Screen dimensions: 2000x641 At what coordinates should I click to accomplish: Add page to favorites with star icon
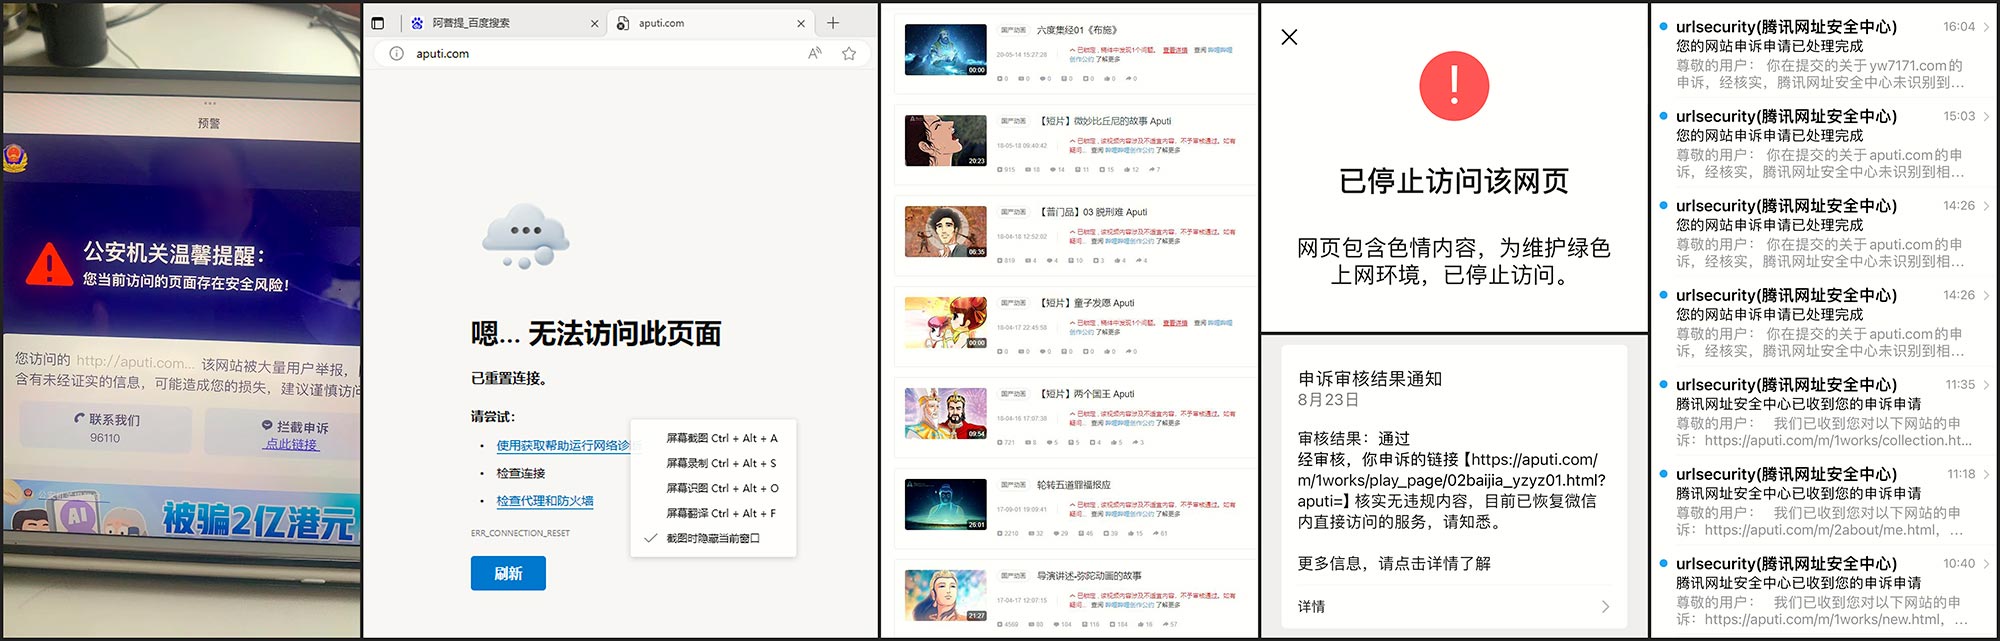pos(849,54)
